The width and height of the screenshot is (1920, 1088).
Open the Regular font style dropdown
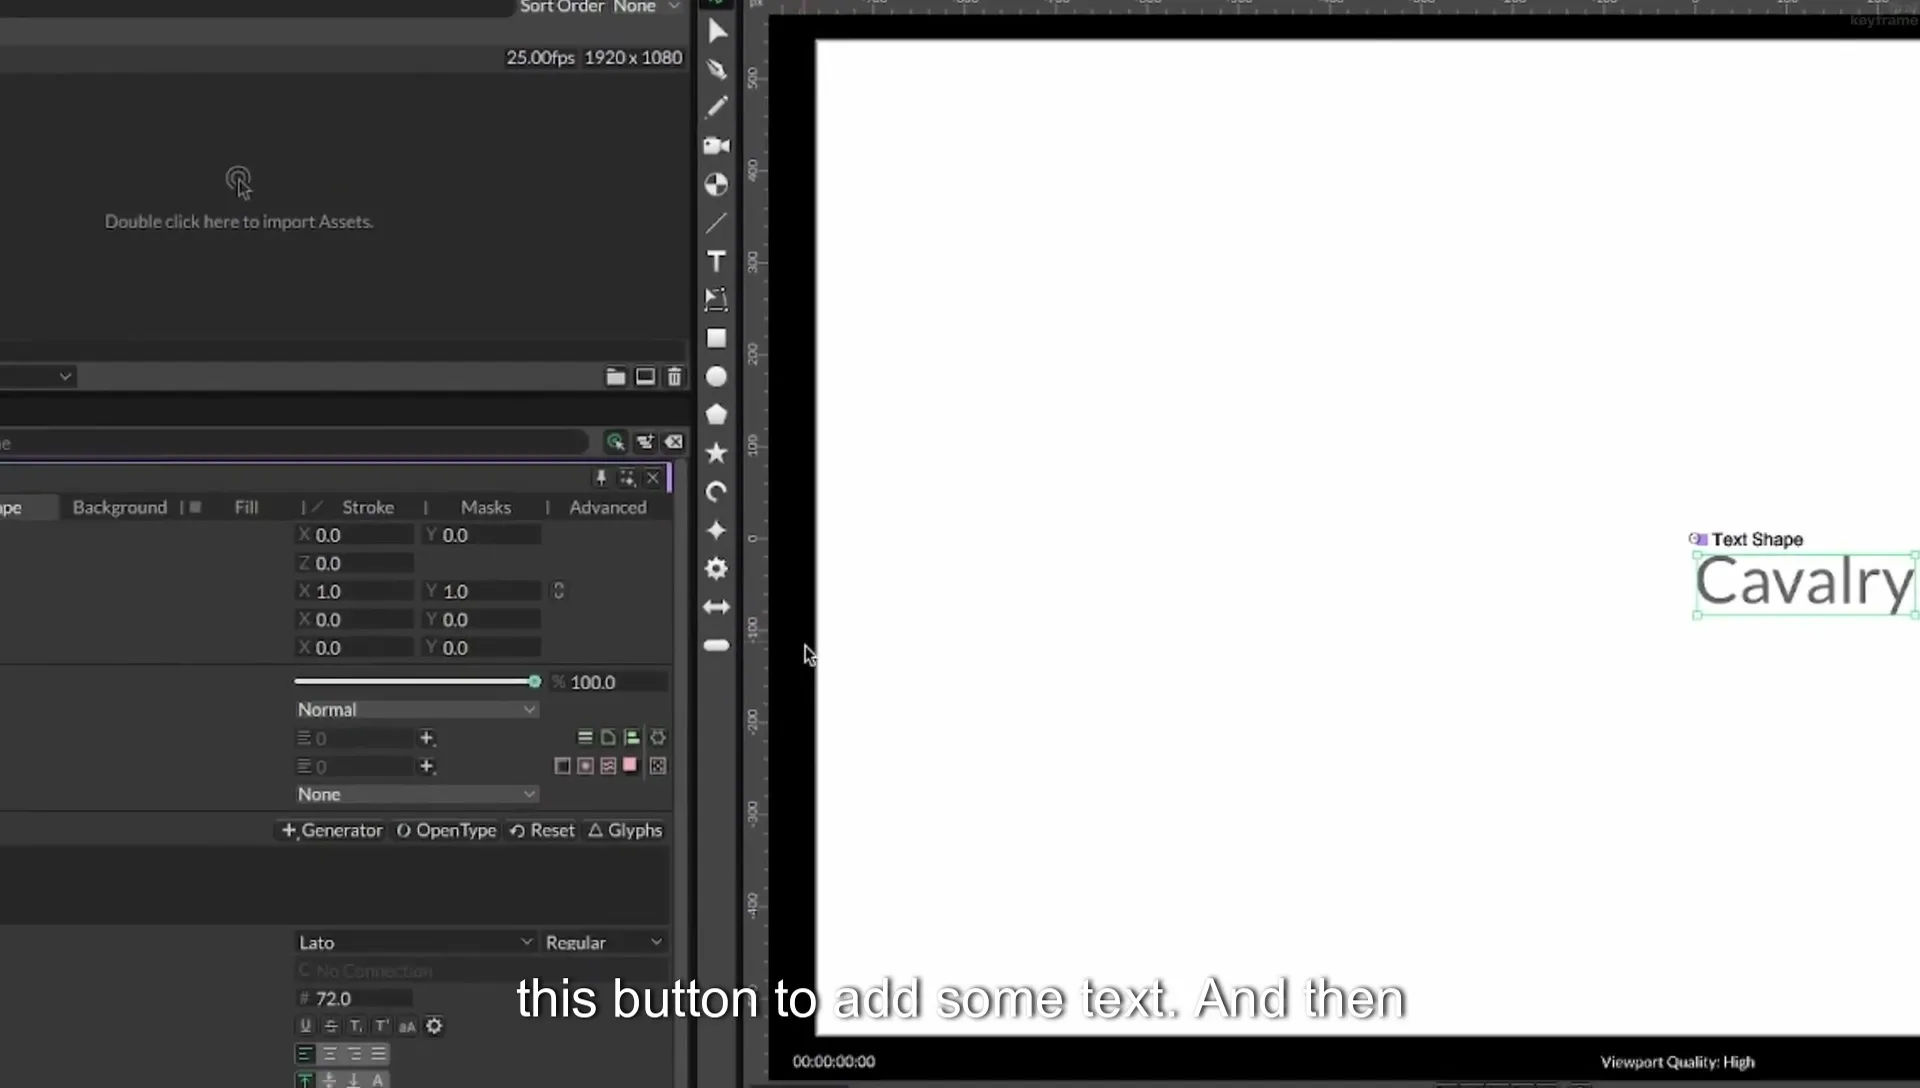point(604,943)
